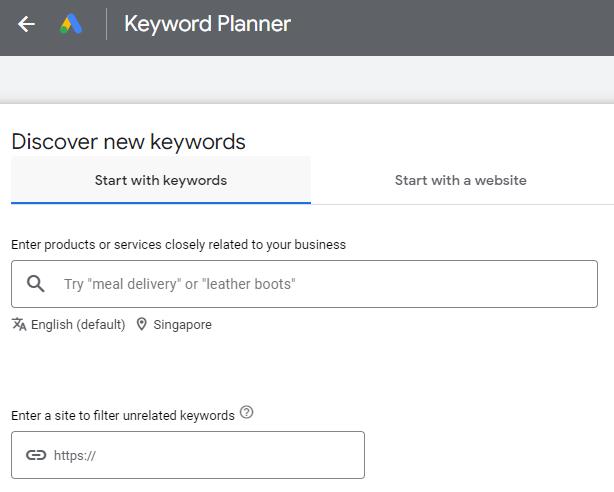This screenshot has height=492, width=614.
Task: Switch to Start with a website tab
Action: (460, 180)
